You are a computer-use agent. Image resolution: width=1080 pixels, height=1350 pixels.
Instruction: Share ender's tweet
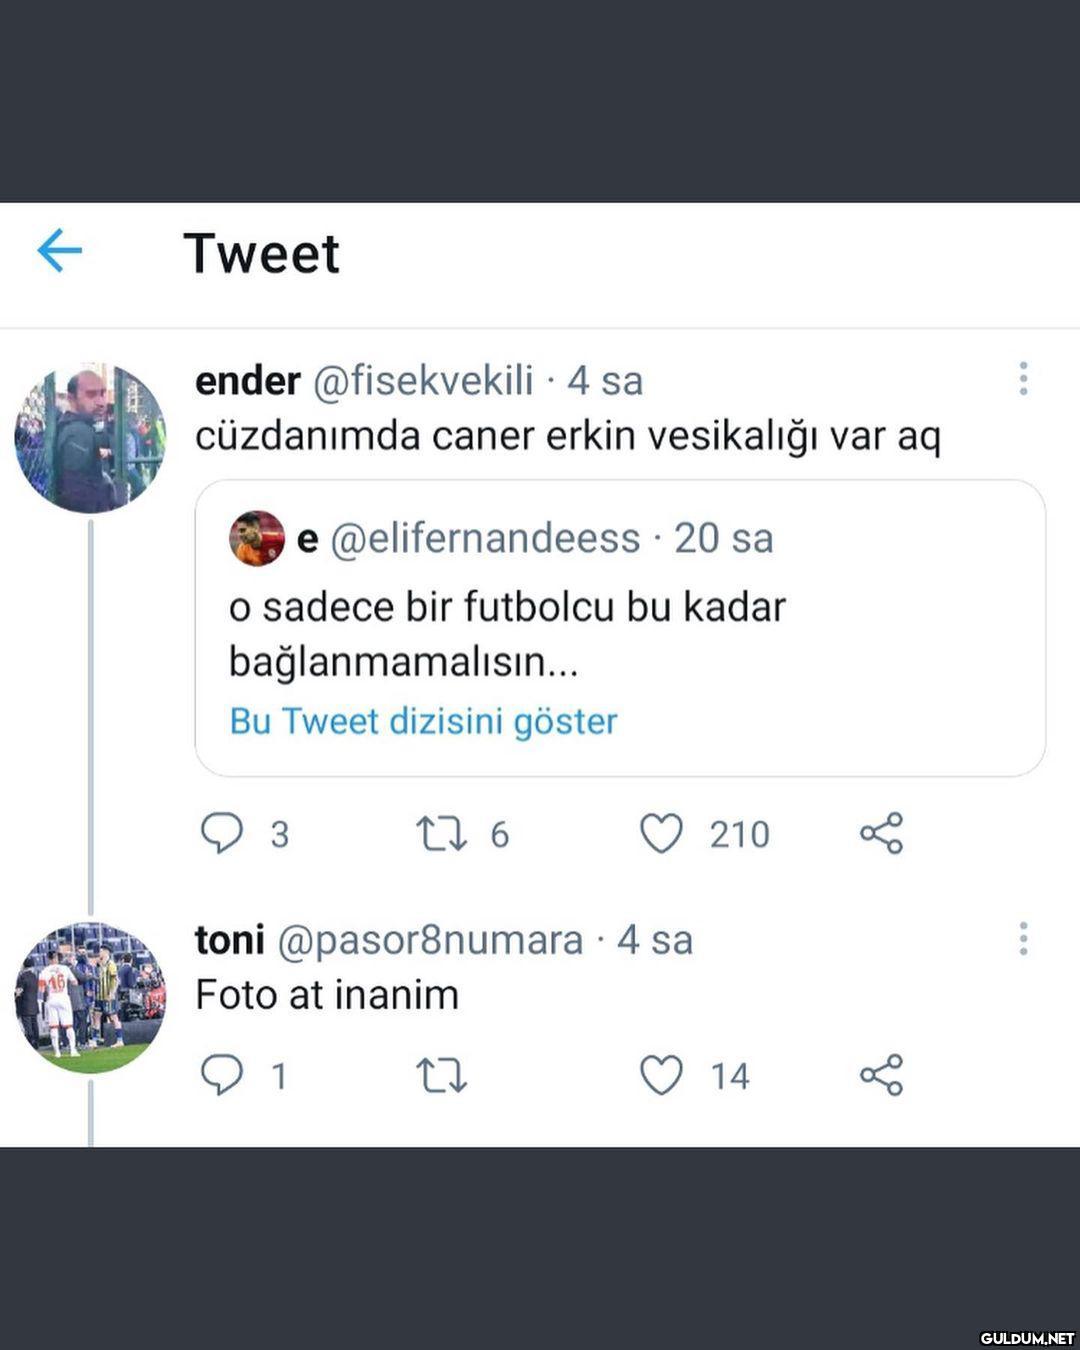[x=881, y=833]
